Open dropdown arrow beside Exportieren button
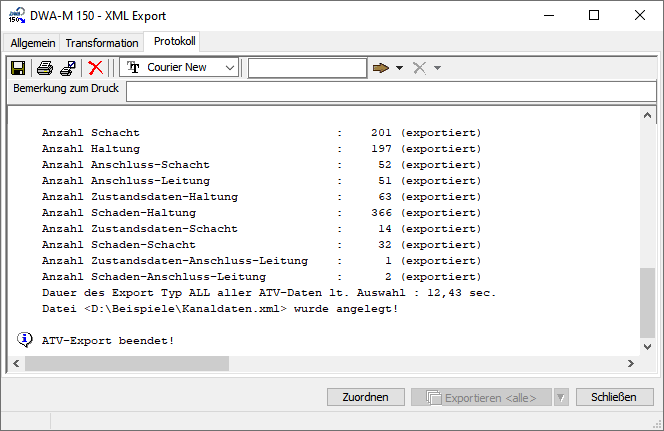The width and height of the screenshot is (664, 431). click(x=560, y=397)
